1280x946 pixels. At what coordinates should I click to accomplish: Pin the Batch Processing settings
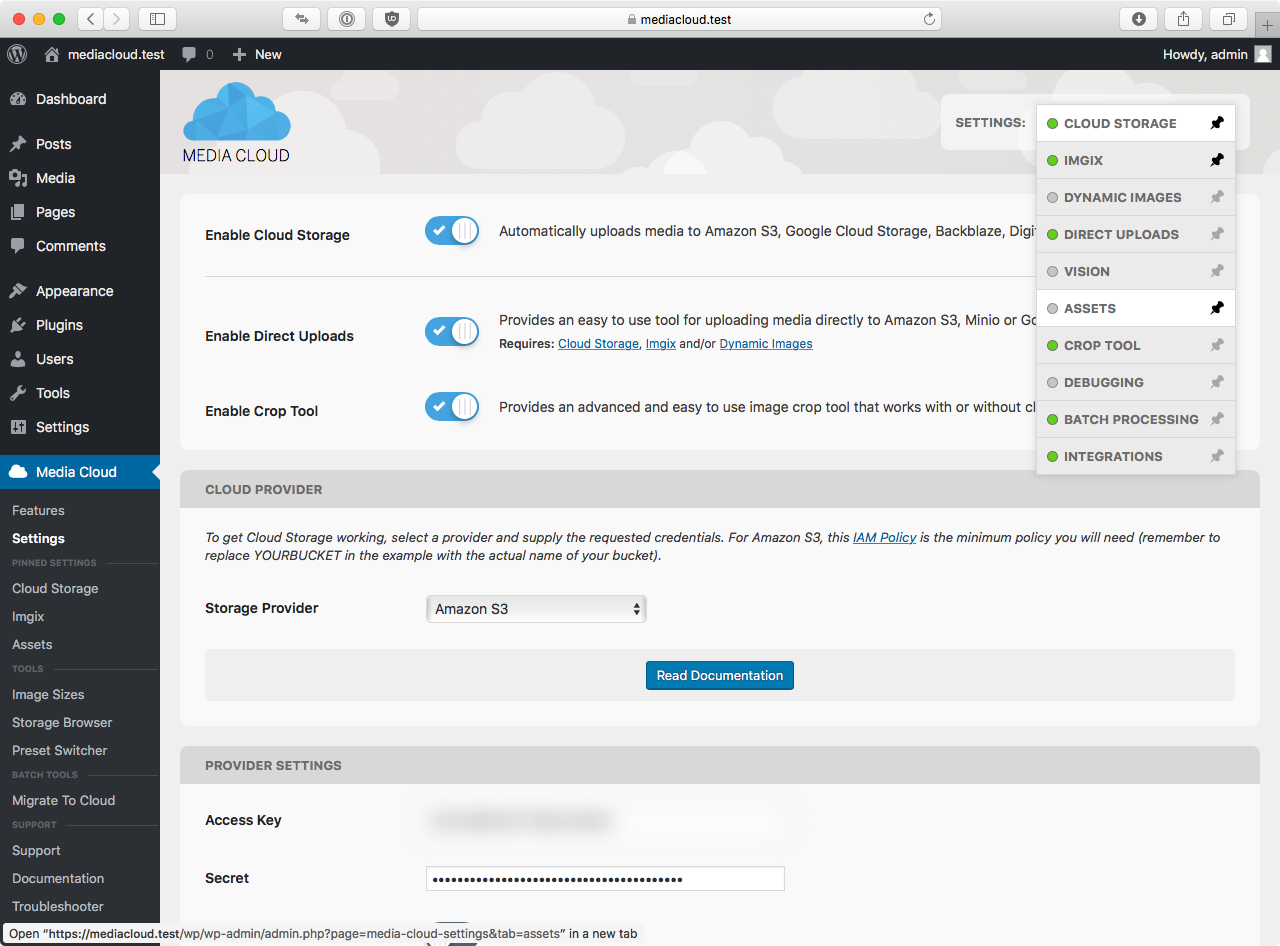pos(1216,419)
